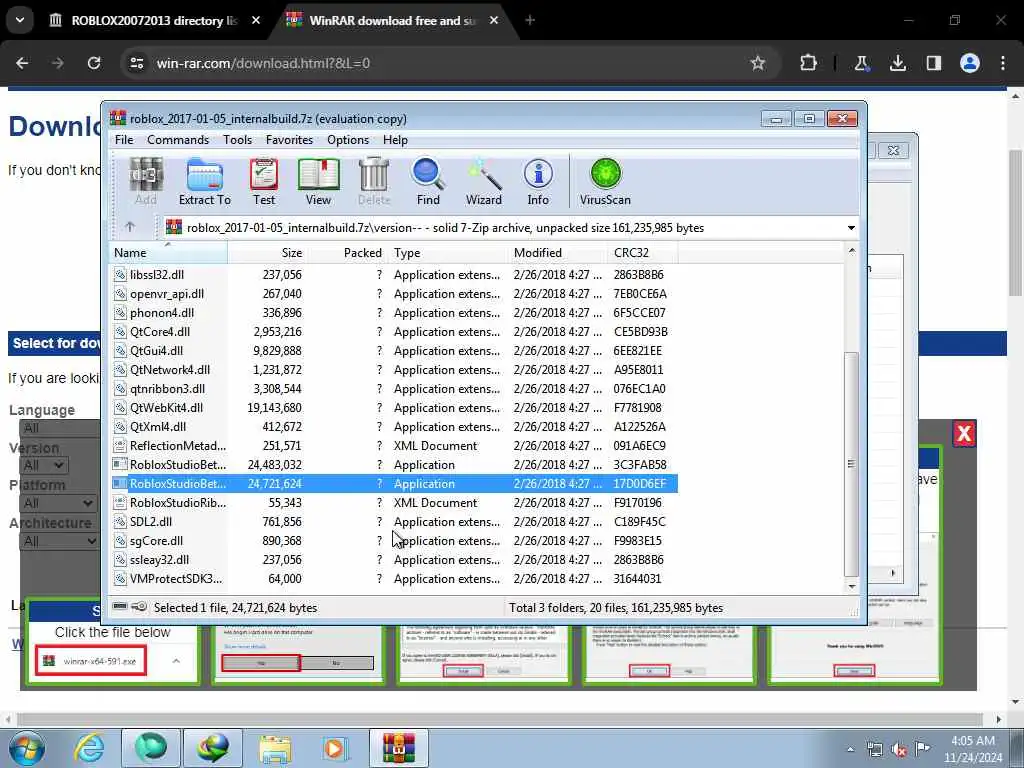
Task: Click the webpage horizontal scrollbar
Action: (x=499, y=719)
